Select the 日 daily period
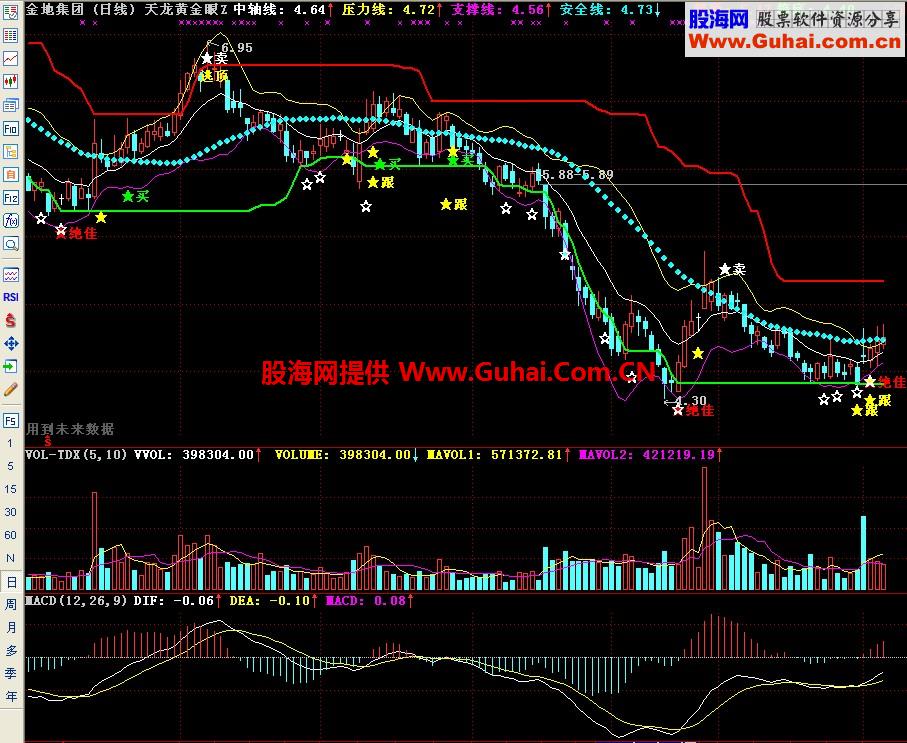Viewport: 907px width, 743px height. pyautogui.click(x=10, y=582)
